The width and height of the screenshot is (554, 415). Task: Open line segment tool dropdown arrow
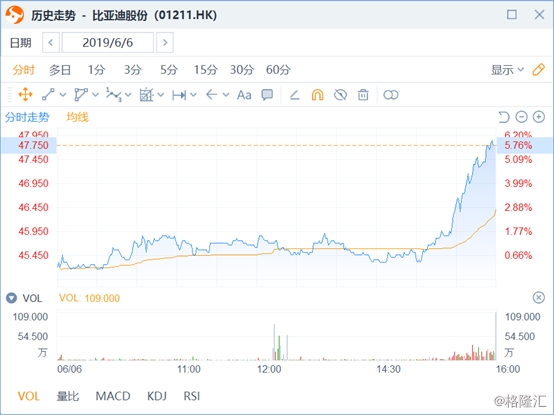[63, 95]
